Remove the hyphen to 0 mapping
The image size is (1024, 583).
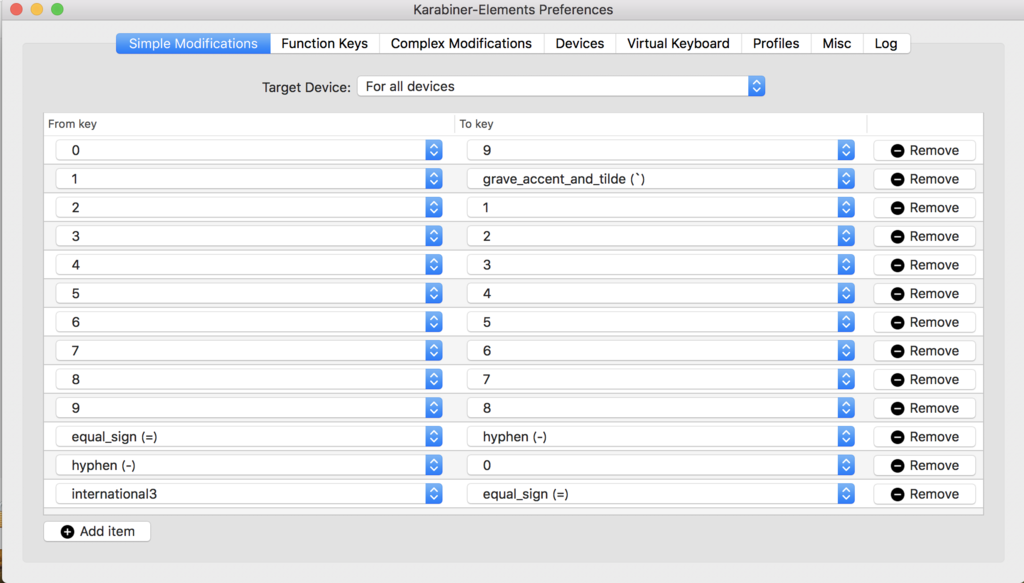(x=925, y=465)
